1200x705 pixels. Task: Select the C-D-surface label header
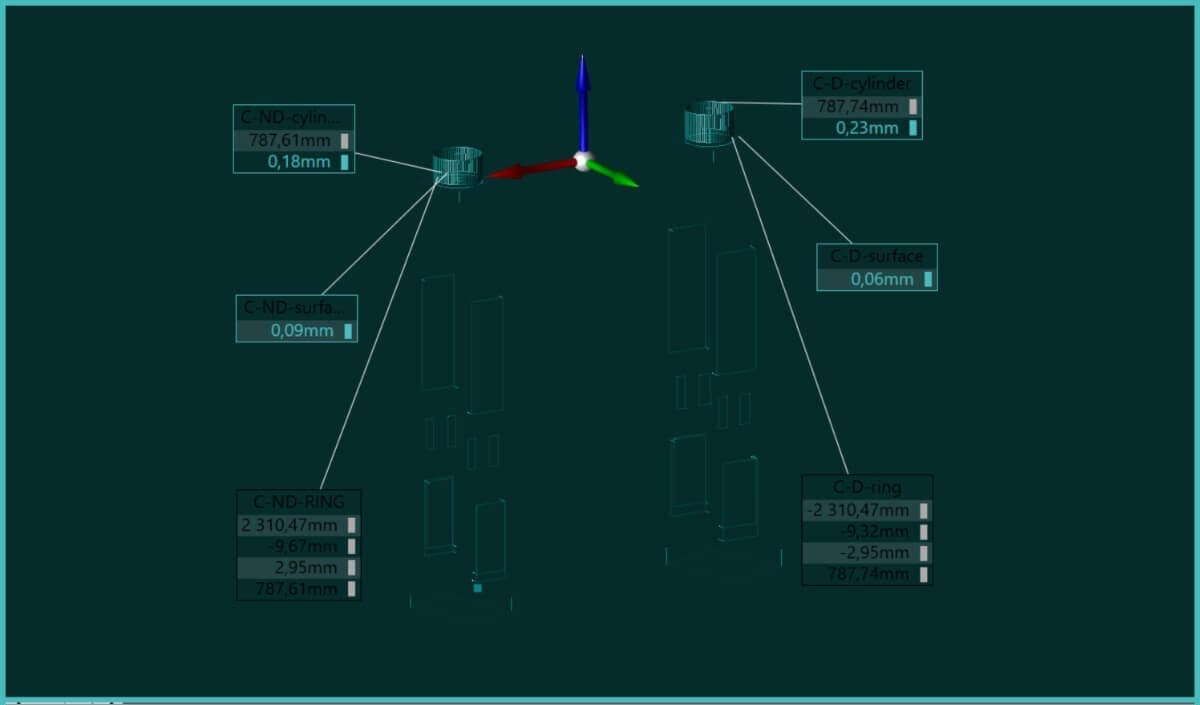click(876, 256)
